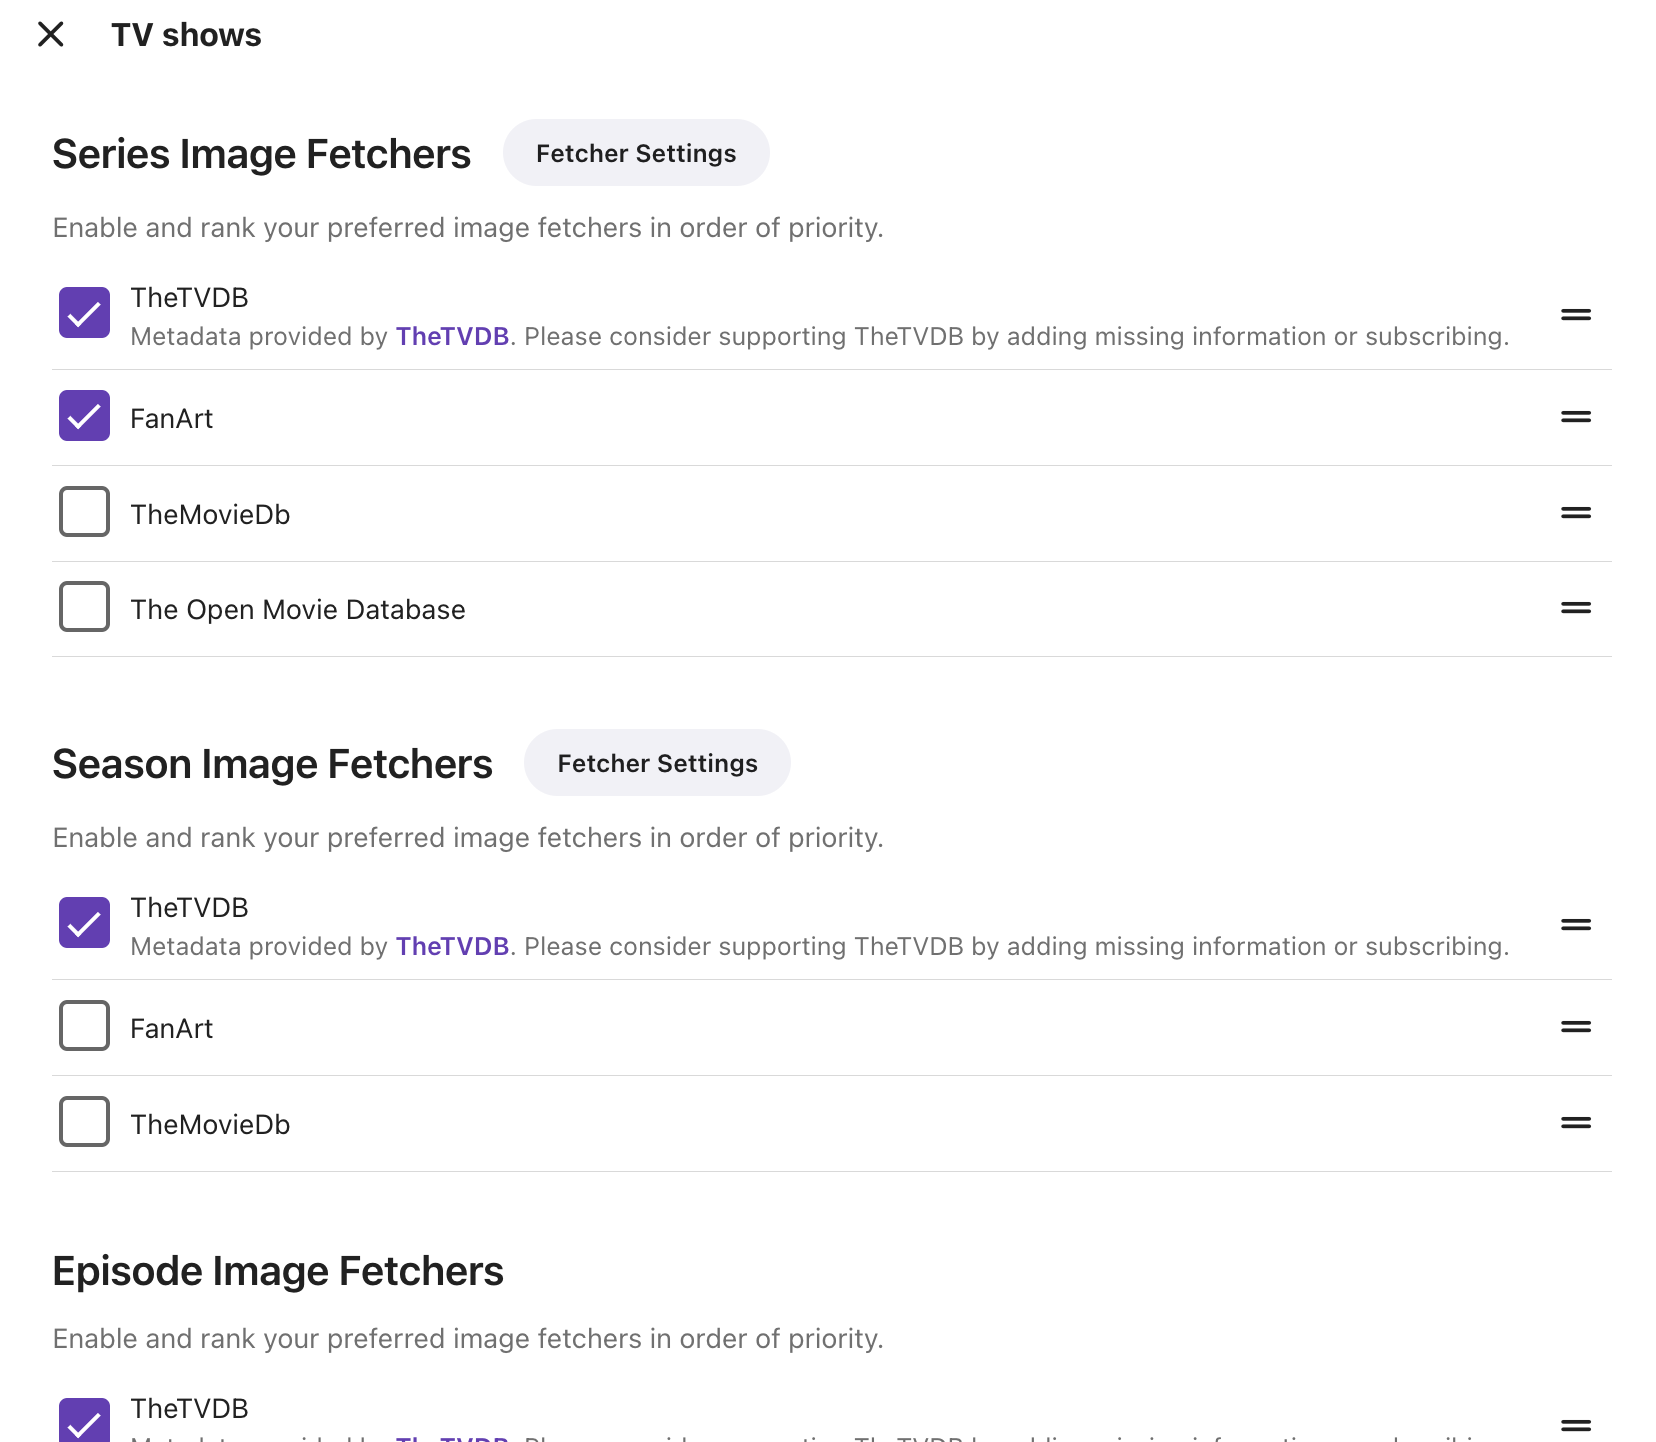The image size is (1656, 1442).
Task: Click drag handle for season FanArt row
Action: 1575,1027
